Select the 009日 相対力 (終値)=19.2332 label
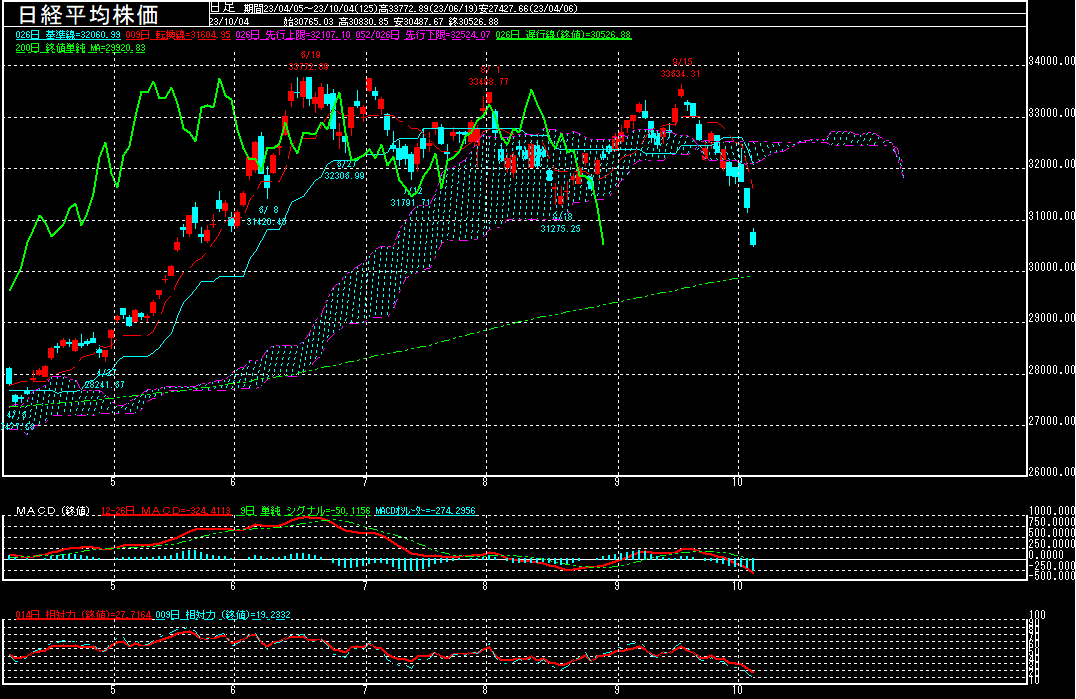 click(x=223, y=615)
